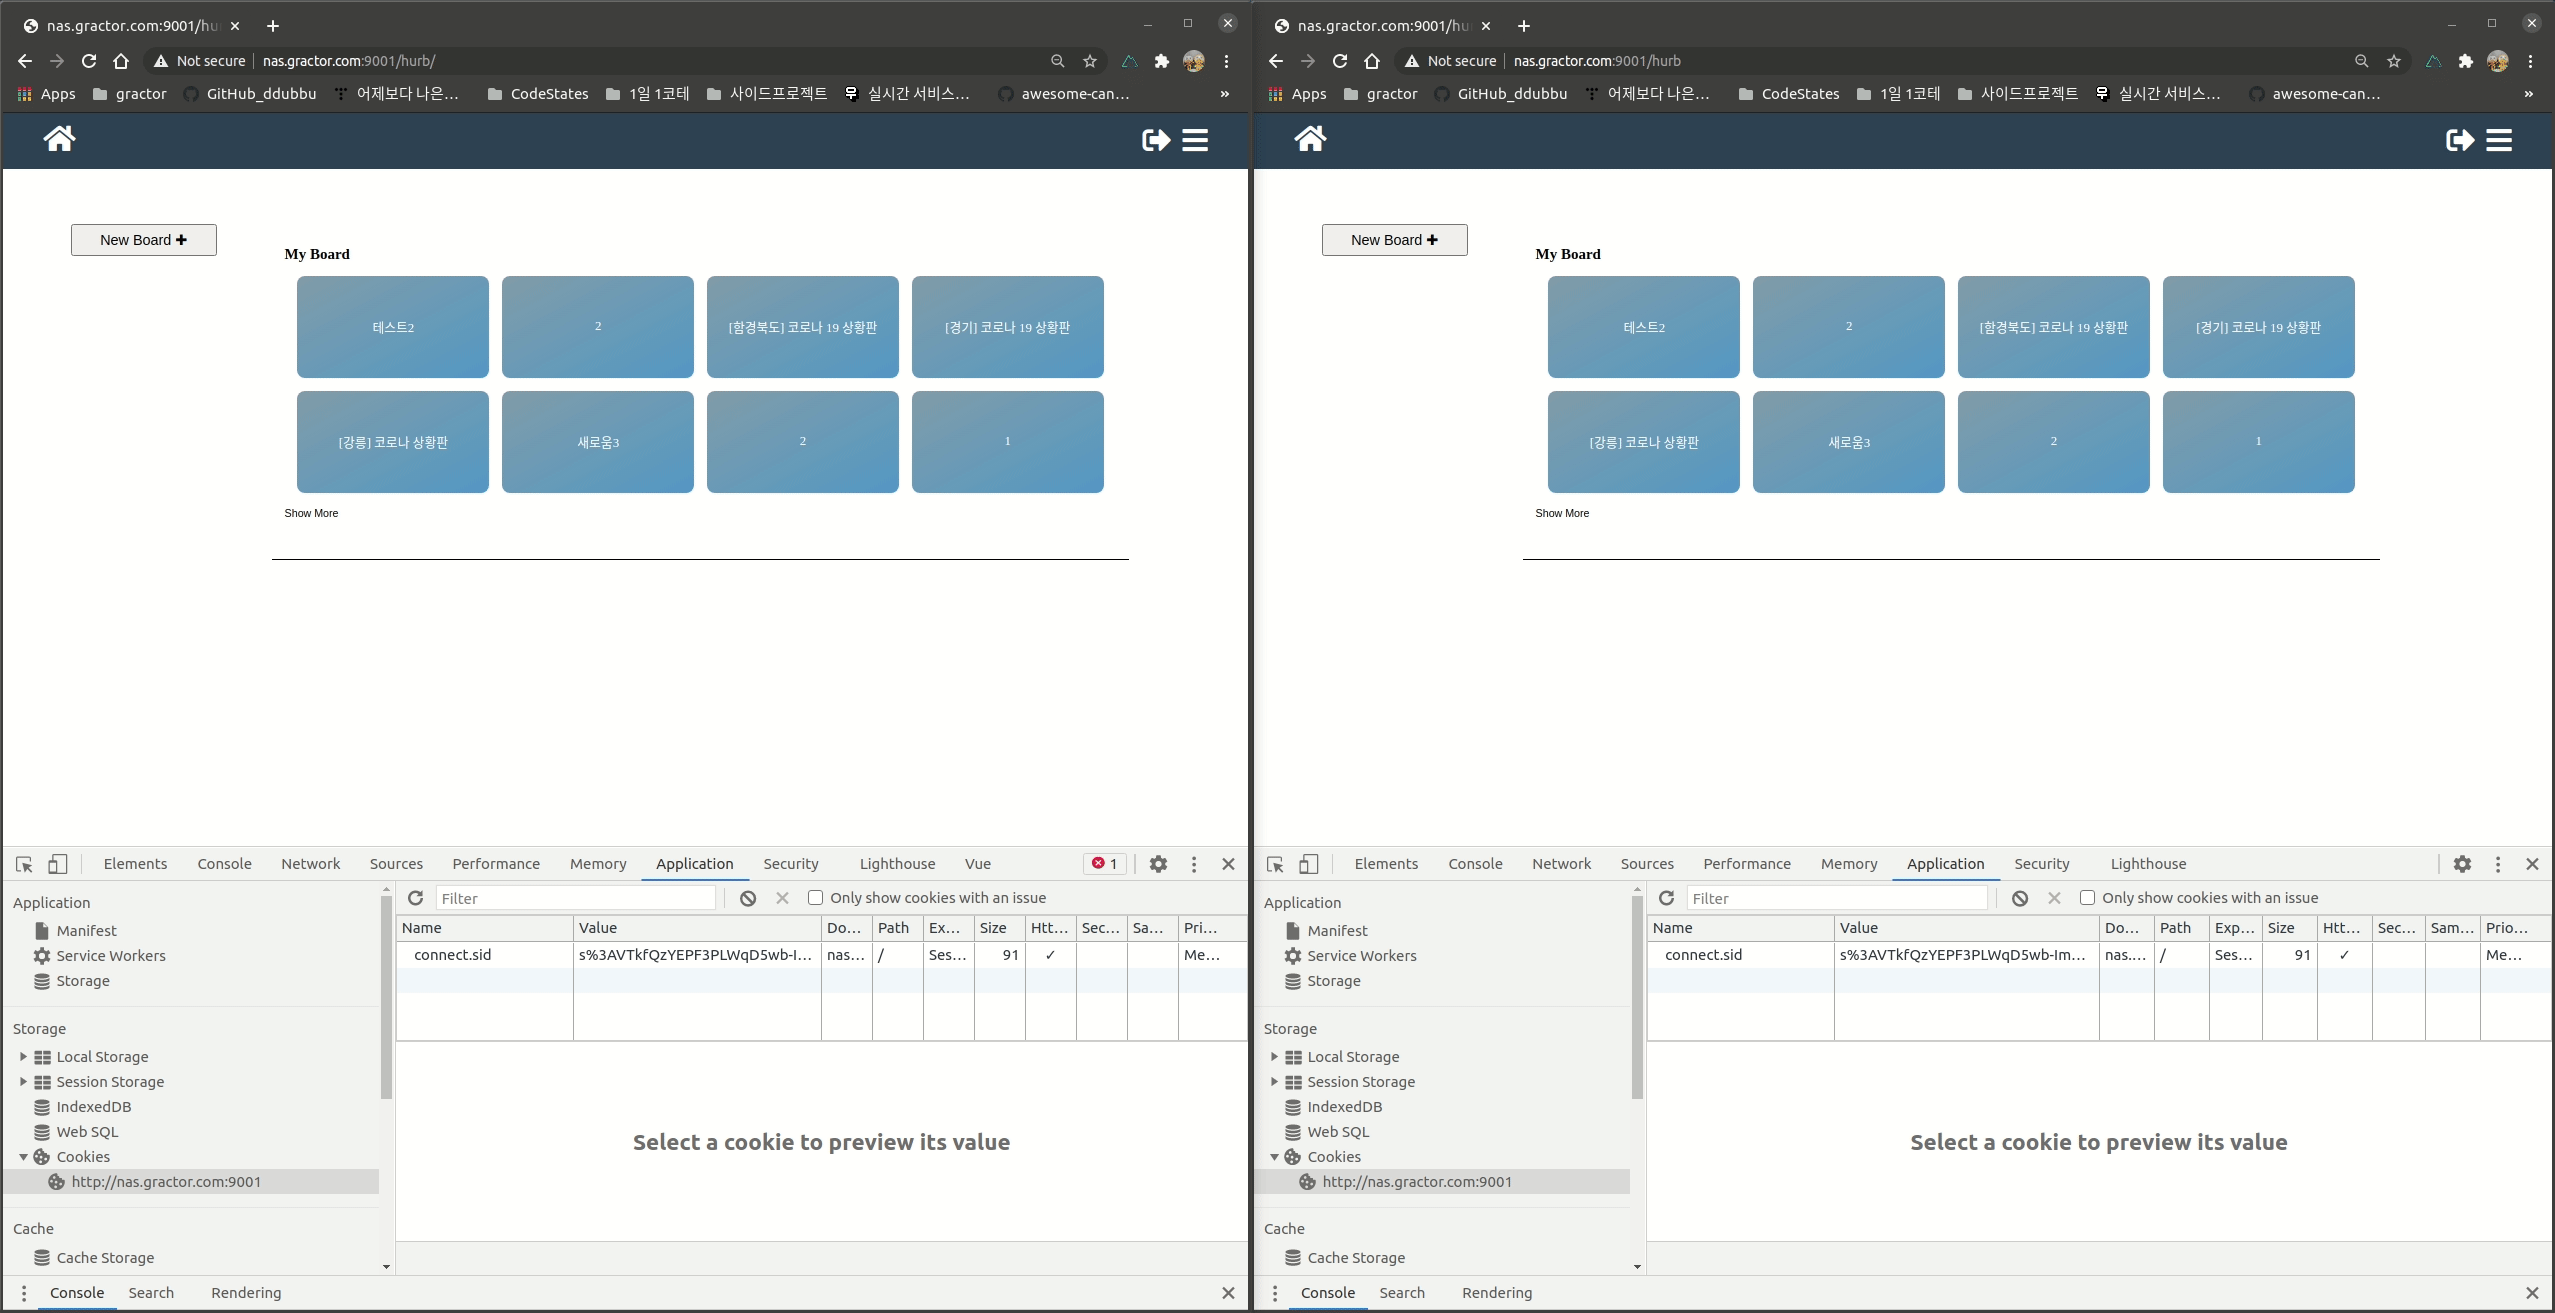This screenshot has height=1313, width=2555.
Task: Click logout arrow icon in right window
Action: [x=2459, y=140]
